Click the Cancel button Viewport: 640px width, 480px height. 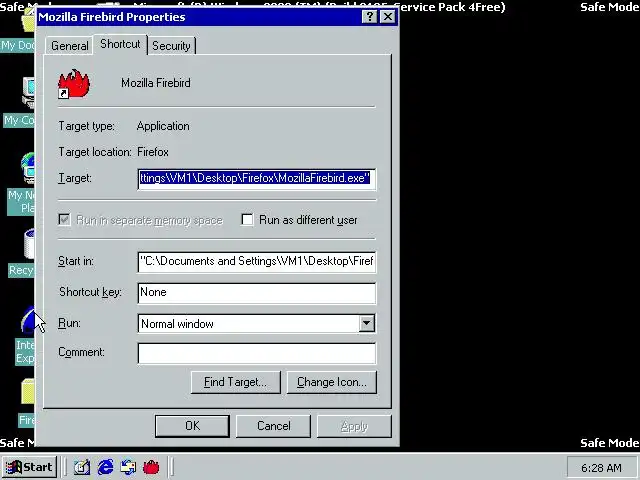tap(273, 426)
